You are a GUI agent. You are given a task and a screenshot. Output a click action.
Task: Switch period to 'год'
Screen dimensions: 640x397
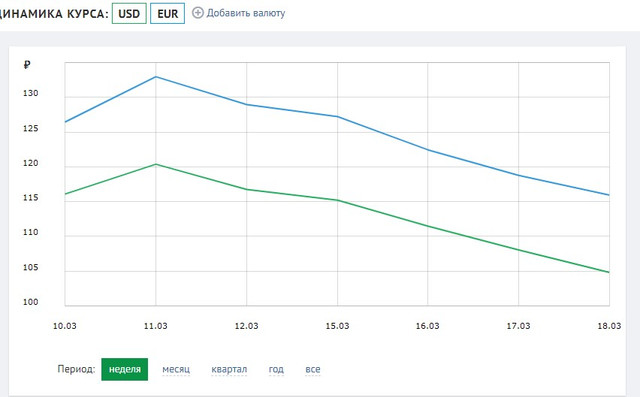276,369
